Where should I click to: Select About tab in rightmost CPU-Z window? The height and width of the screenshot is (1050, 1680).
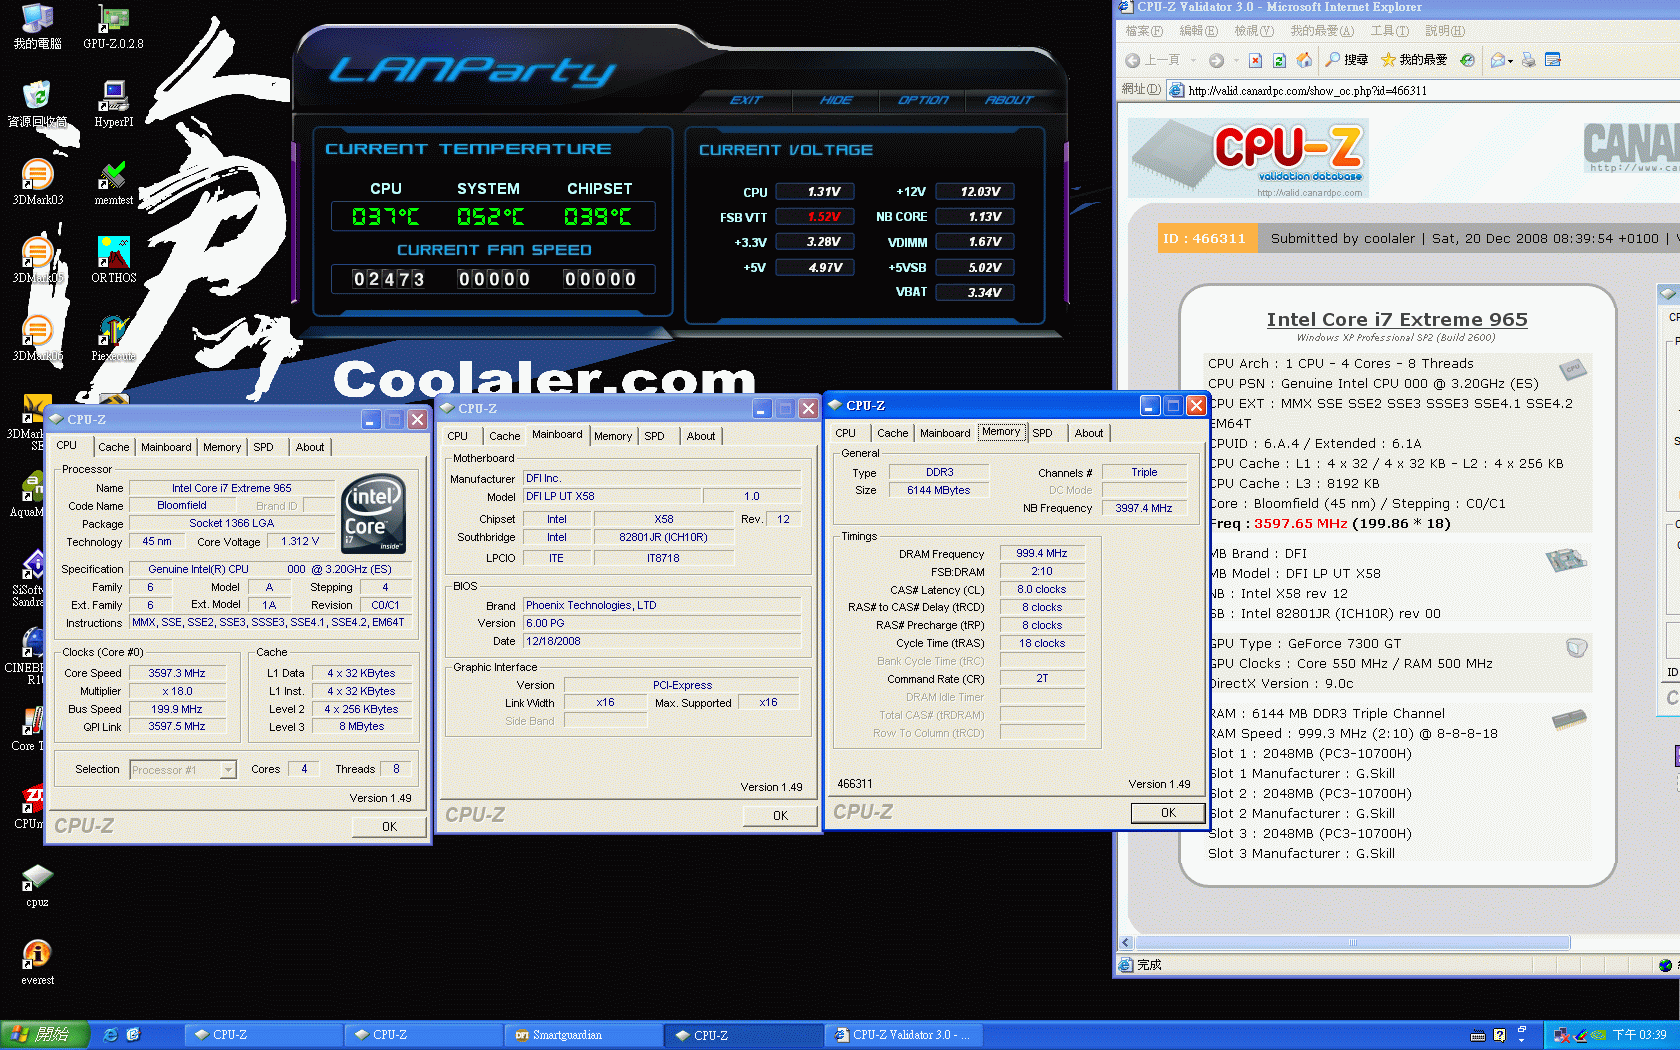pos(1089,433)
